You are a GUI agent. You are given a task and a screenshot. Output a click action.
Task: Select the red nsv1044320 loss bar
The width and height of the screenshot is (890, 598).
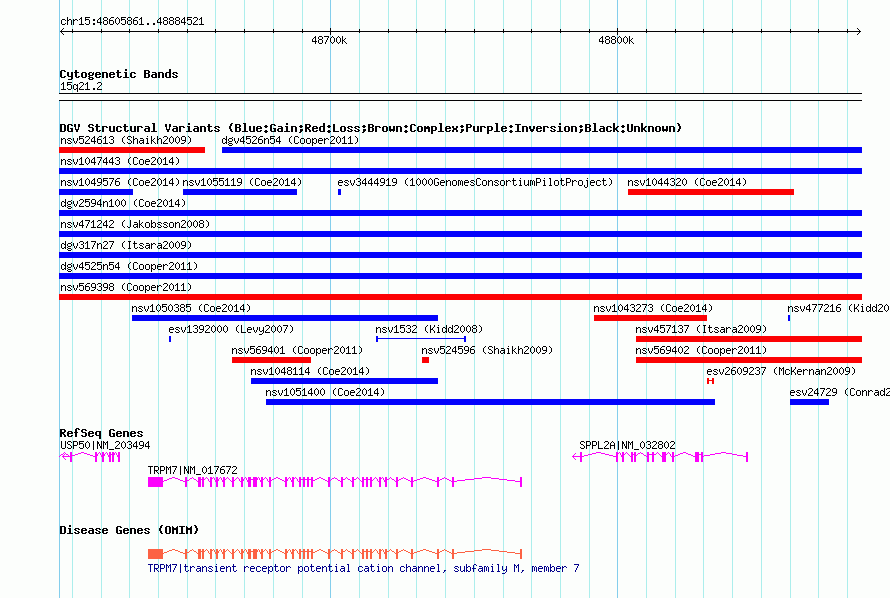click(x=711, y=192)
